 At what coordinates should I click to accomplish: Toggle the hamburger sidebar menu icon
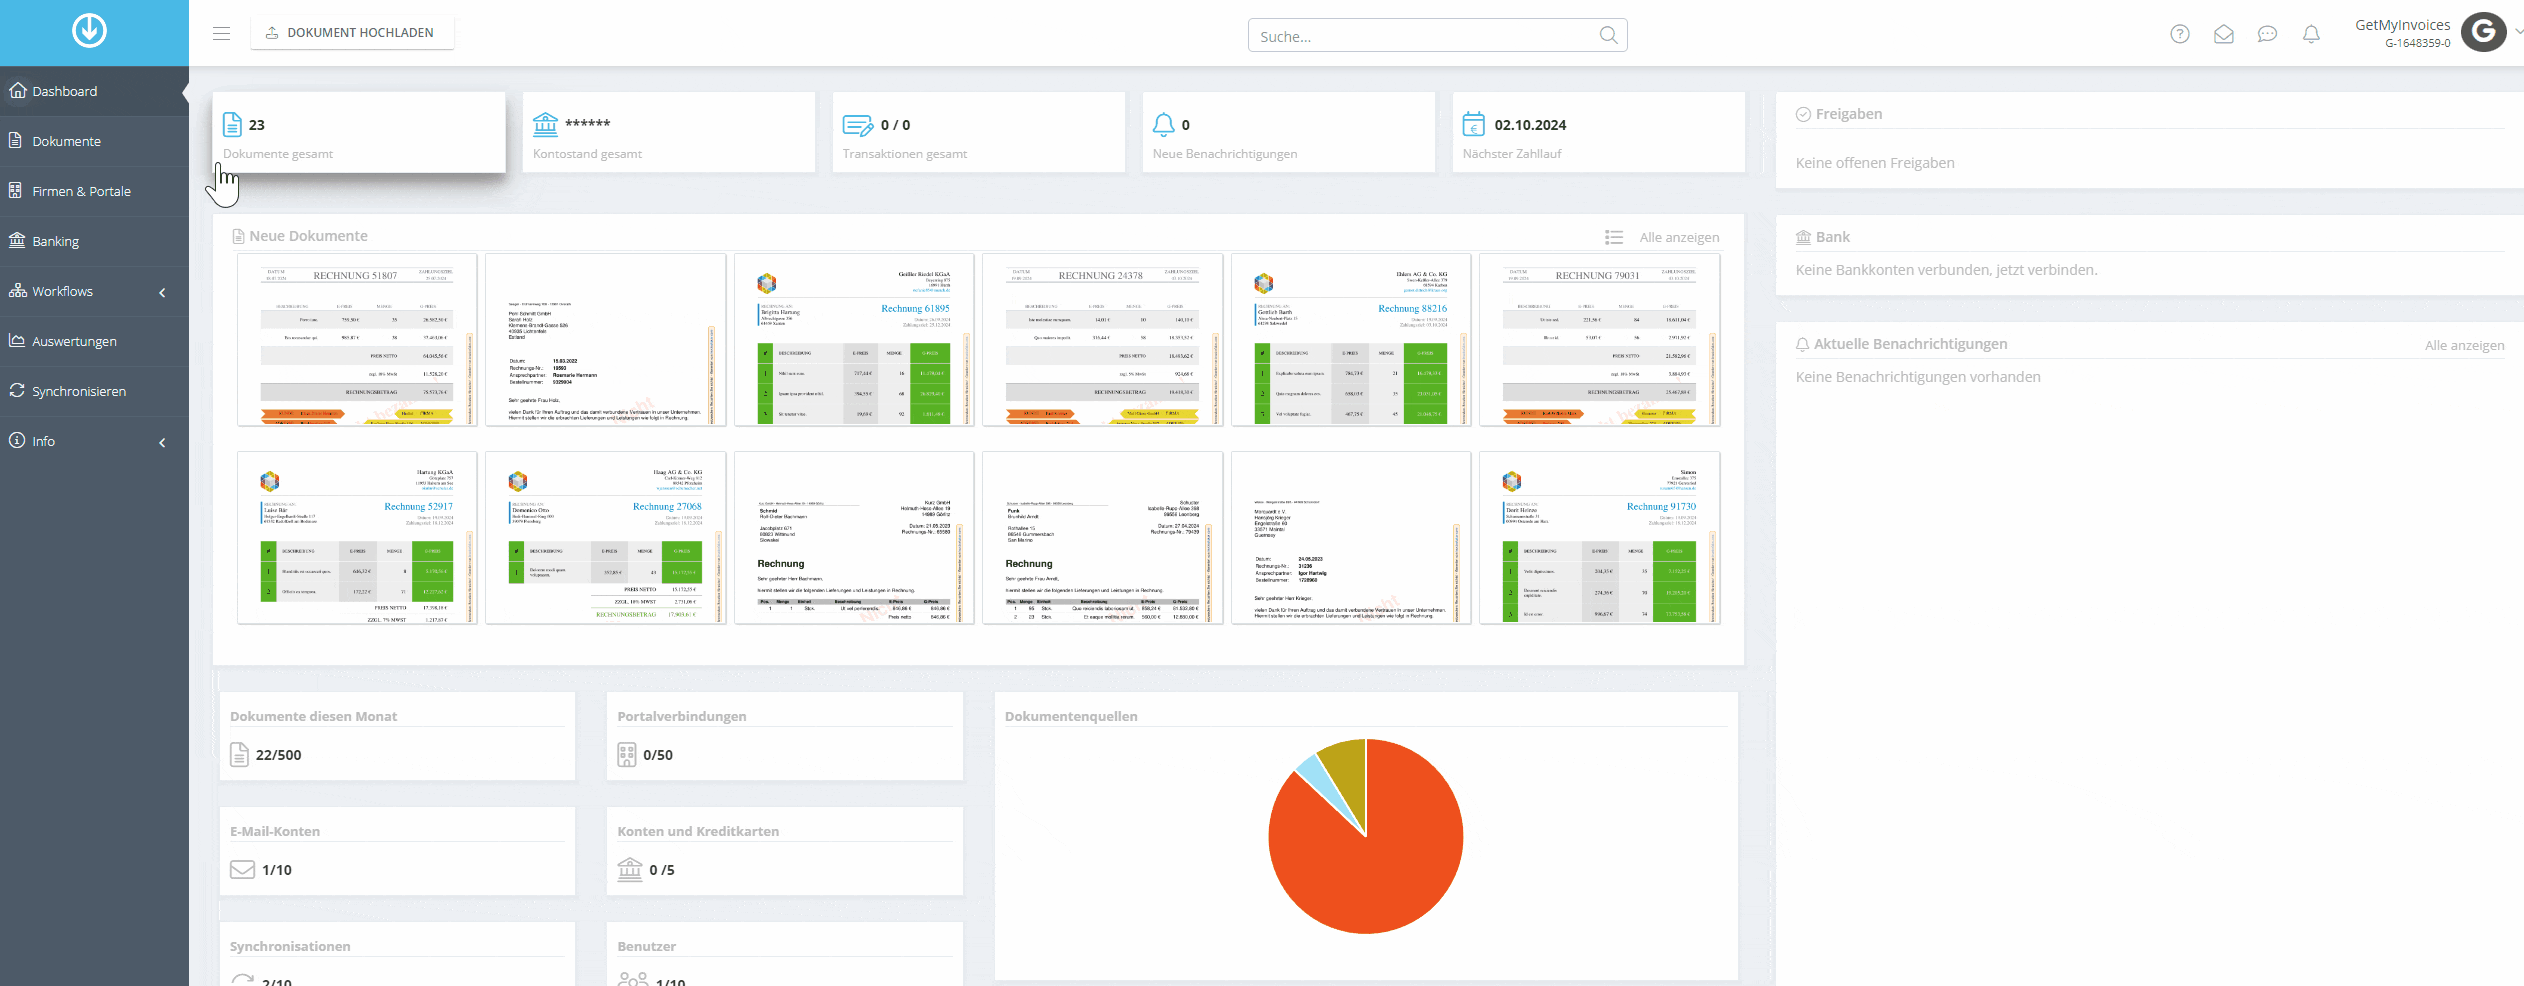tap(222, 33)
